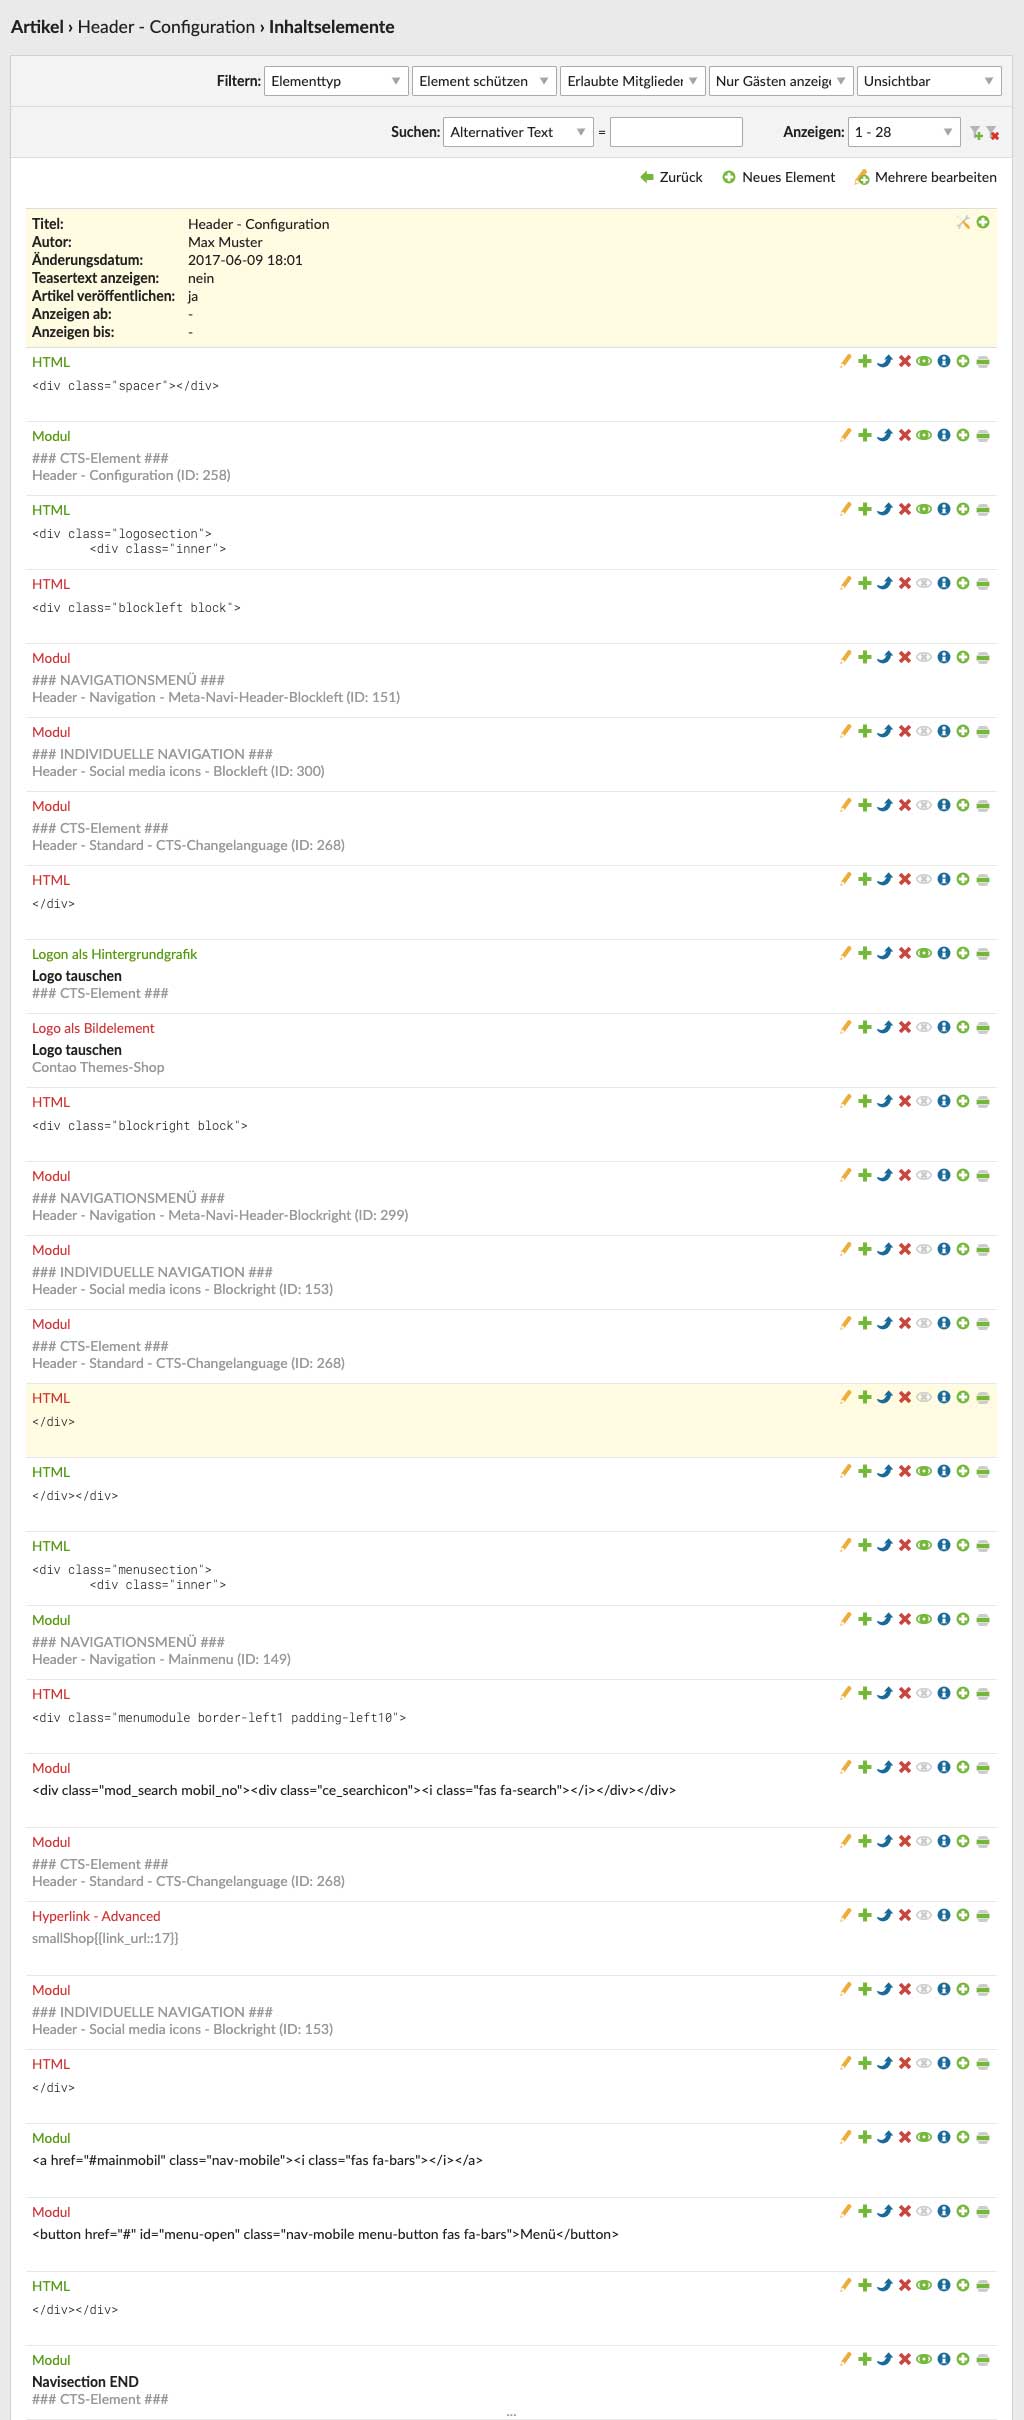Viewport: 1024px width, 2420px height.
Task: Click the Zurück back link
Action: (672, 177)
